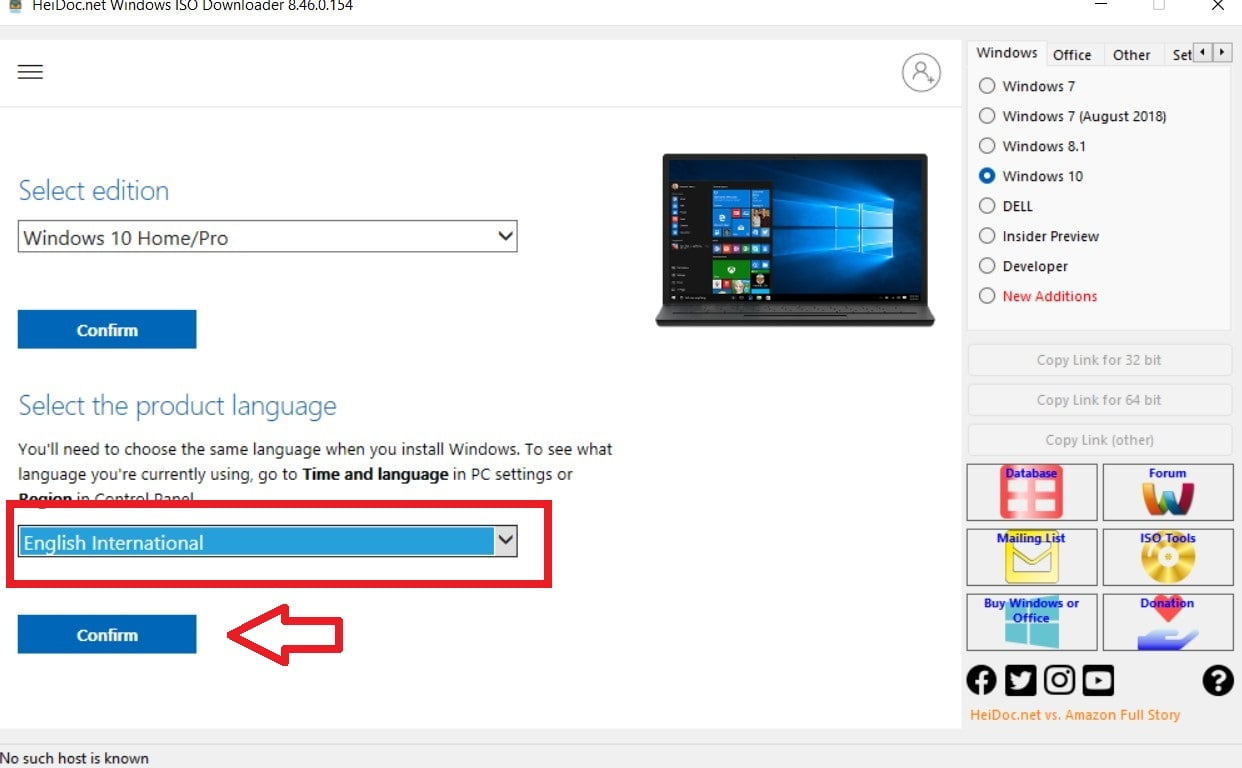1242x768 pixels.
Task: Click the Mailing List envelope icon
Action: (1031, 557)
